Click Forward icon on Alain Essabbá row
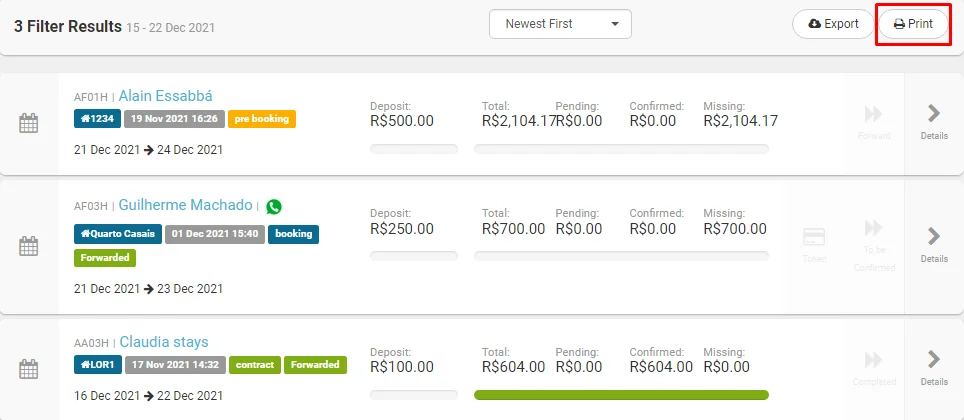 point(874,114)
